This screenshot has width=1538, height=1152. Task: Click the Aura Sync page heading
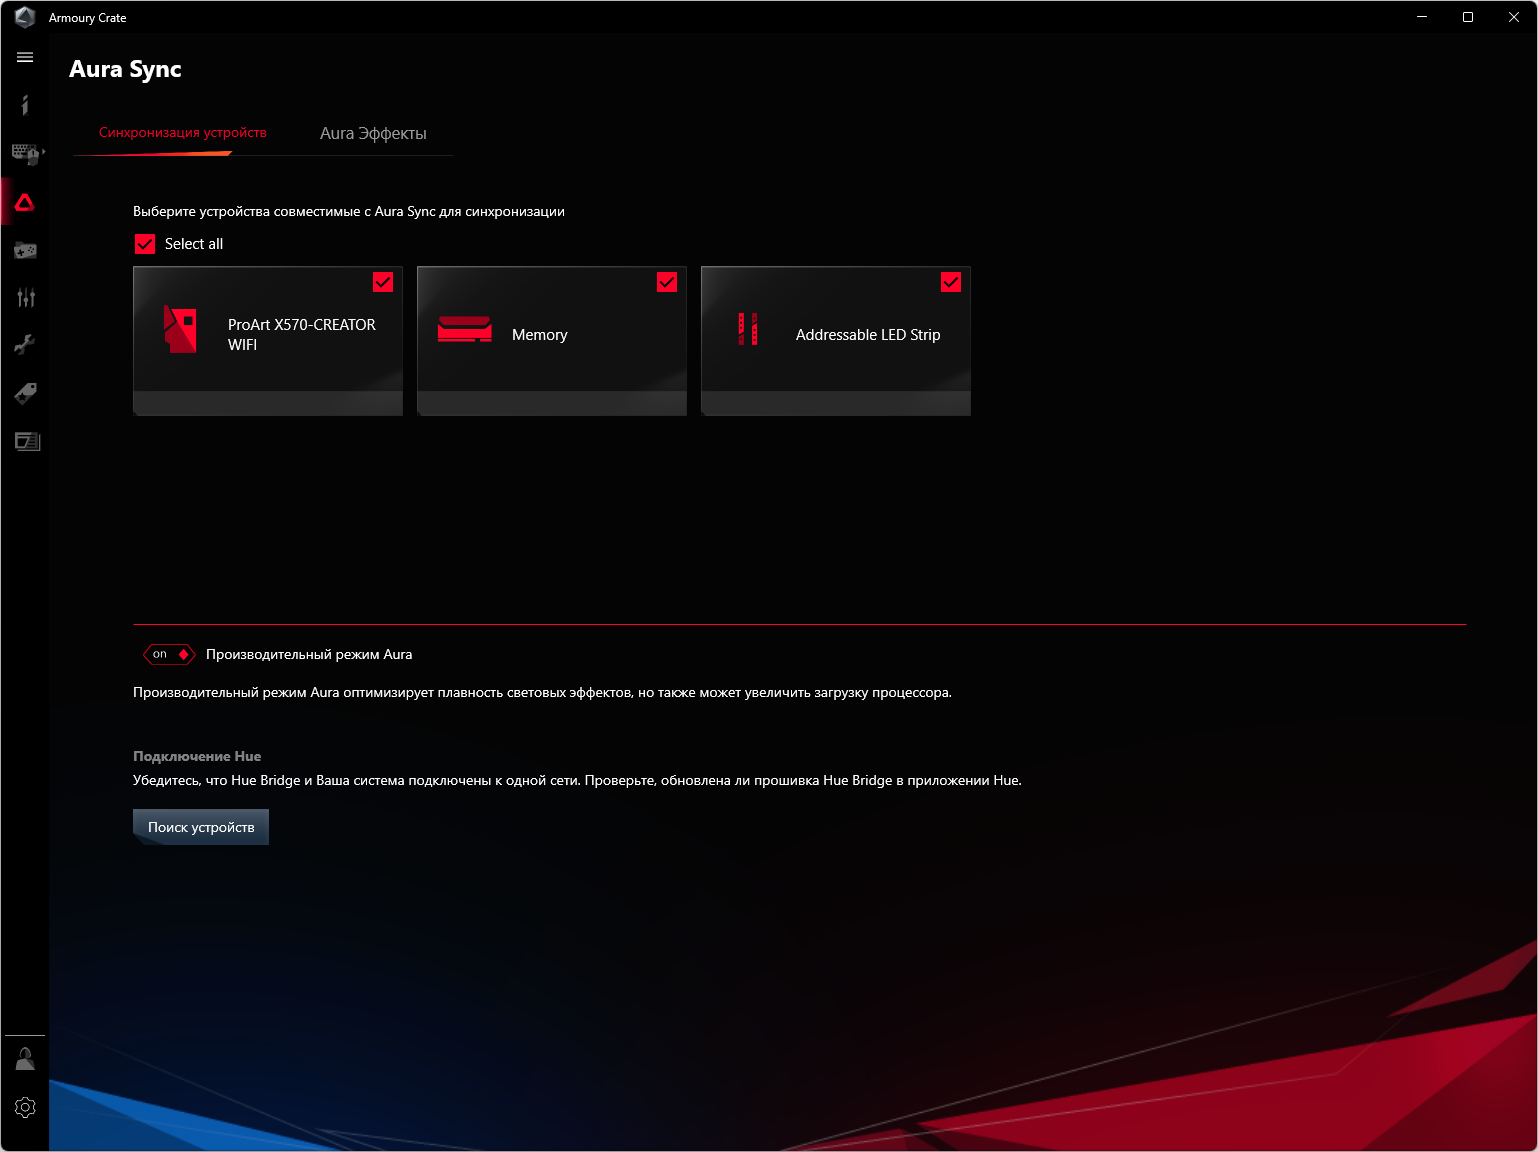click(126, 69)
